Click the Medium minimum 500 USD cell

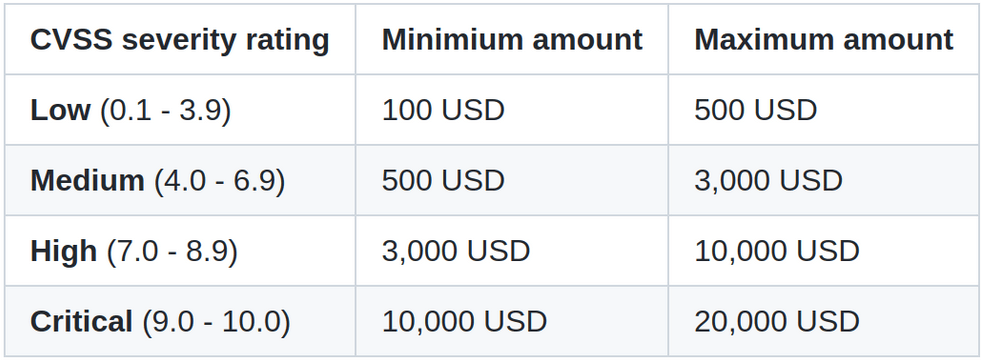512,180
